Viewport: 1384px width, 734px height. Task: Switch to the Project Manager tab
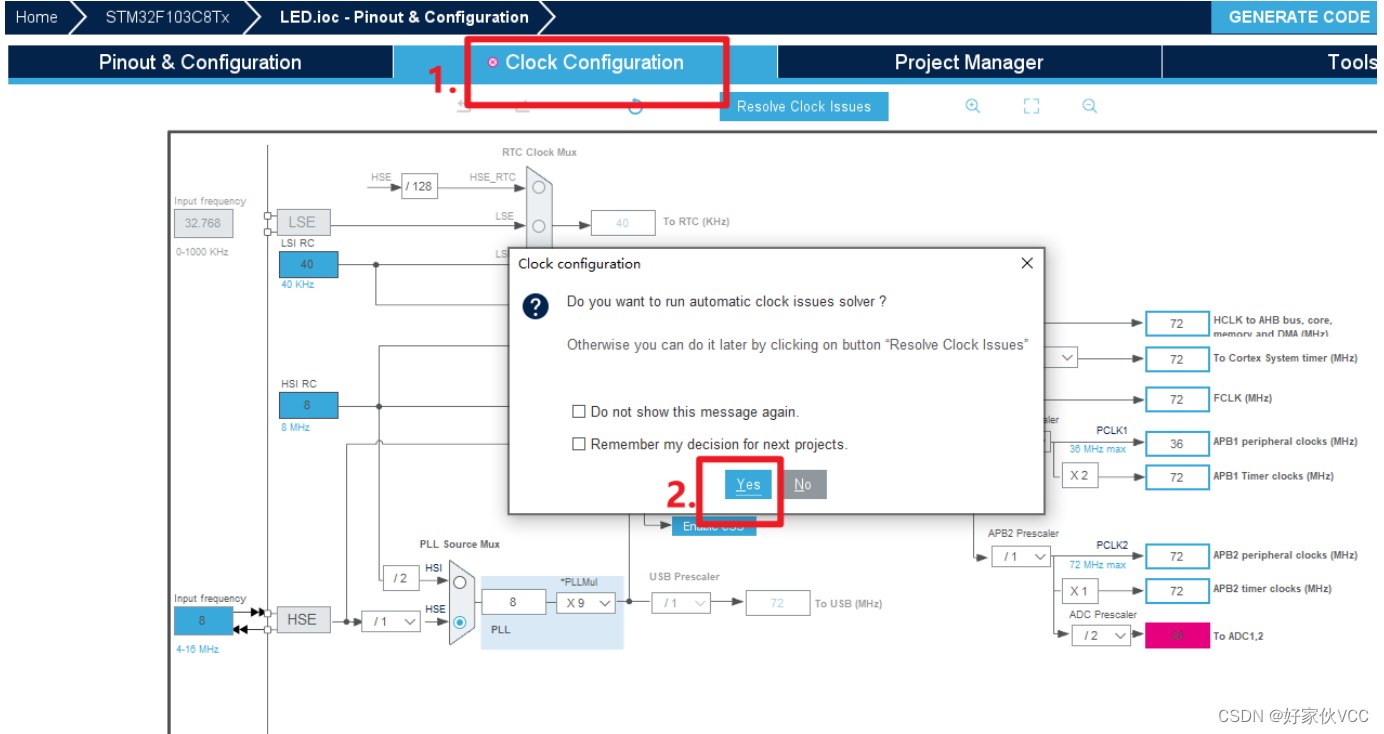point(968,62)
